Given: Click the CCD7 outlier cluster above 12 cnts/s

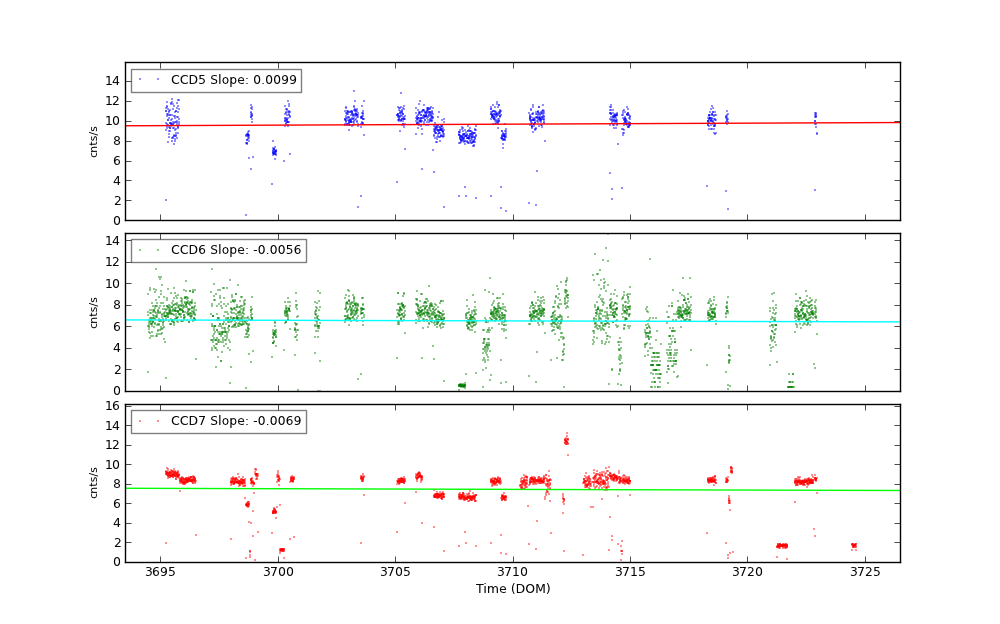Looking at the screenshot, I should (566, 440).
